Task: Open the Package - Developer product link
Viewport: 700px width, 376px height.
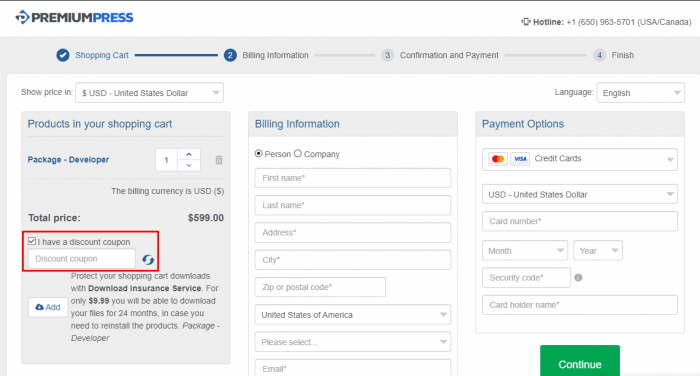Action: click(x=68, y=160)
